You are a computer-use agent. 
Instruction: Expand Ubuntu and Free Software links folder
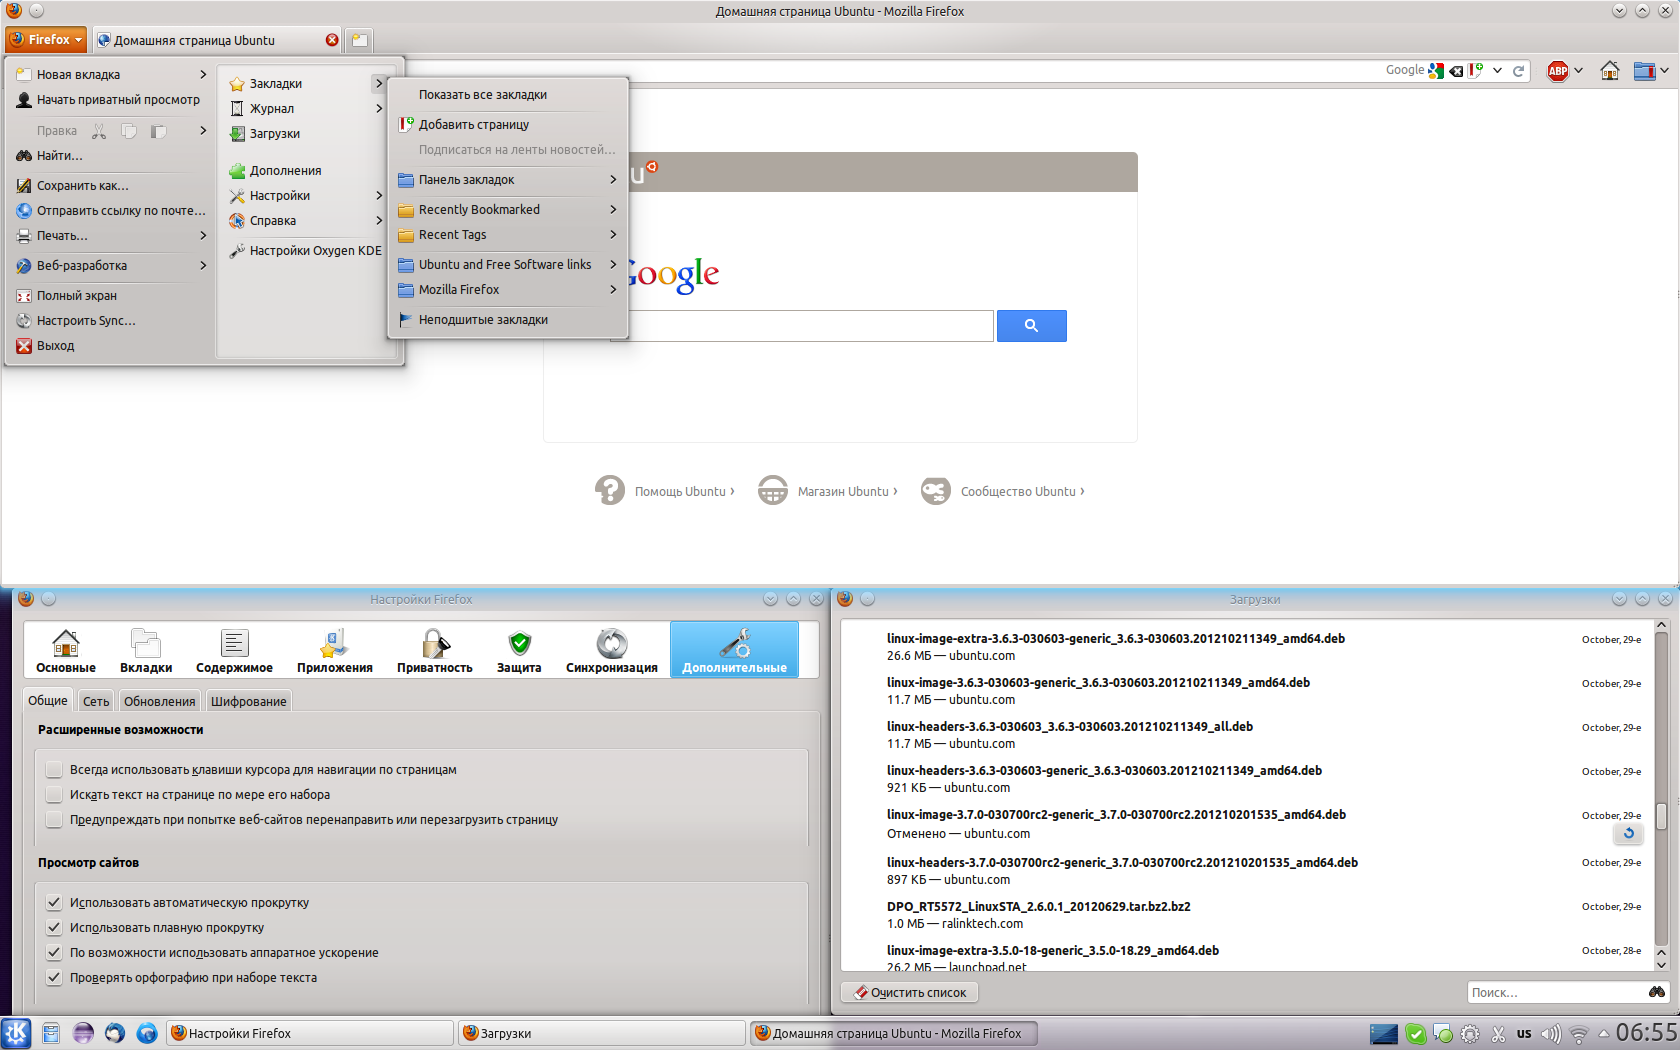point(508,265)
